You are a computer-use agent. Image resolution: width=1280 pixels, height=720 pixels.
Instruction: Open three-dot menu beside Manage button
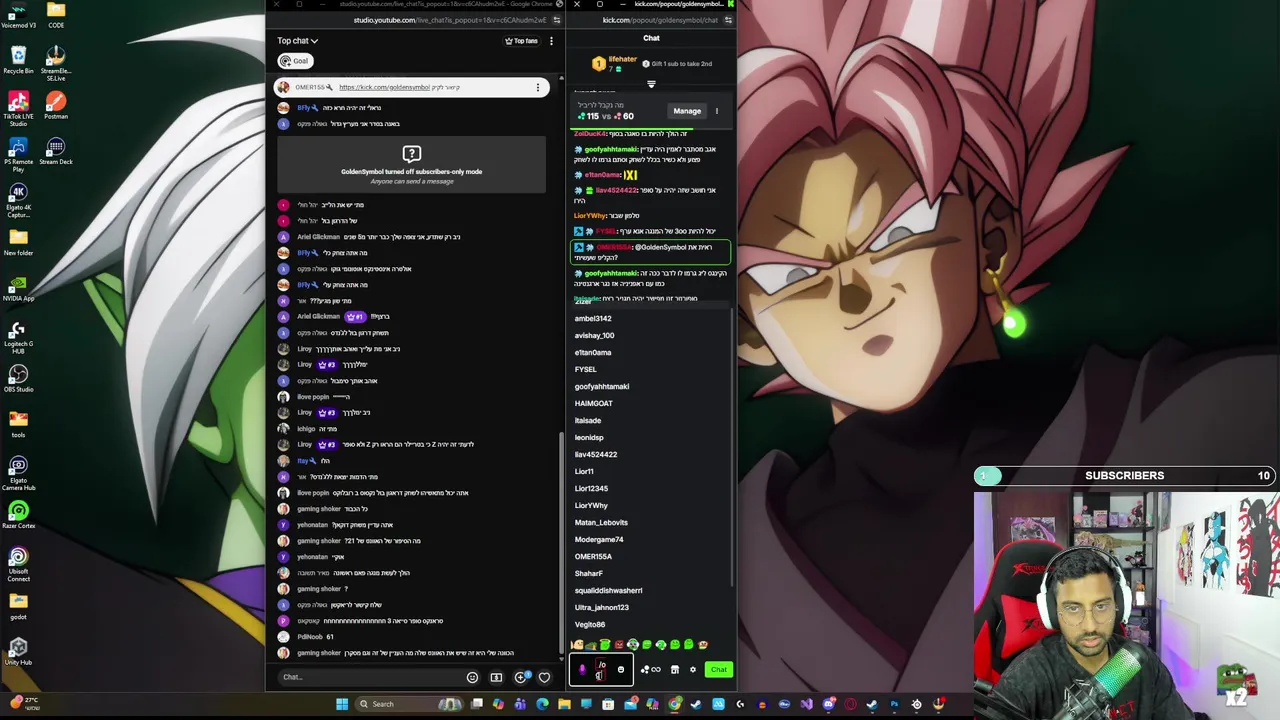point(716,111)
